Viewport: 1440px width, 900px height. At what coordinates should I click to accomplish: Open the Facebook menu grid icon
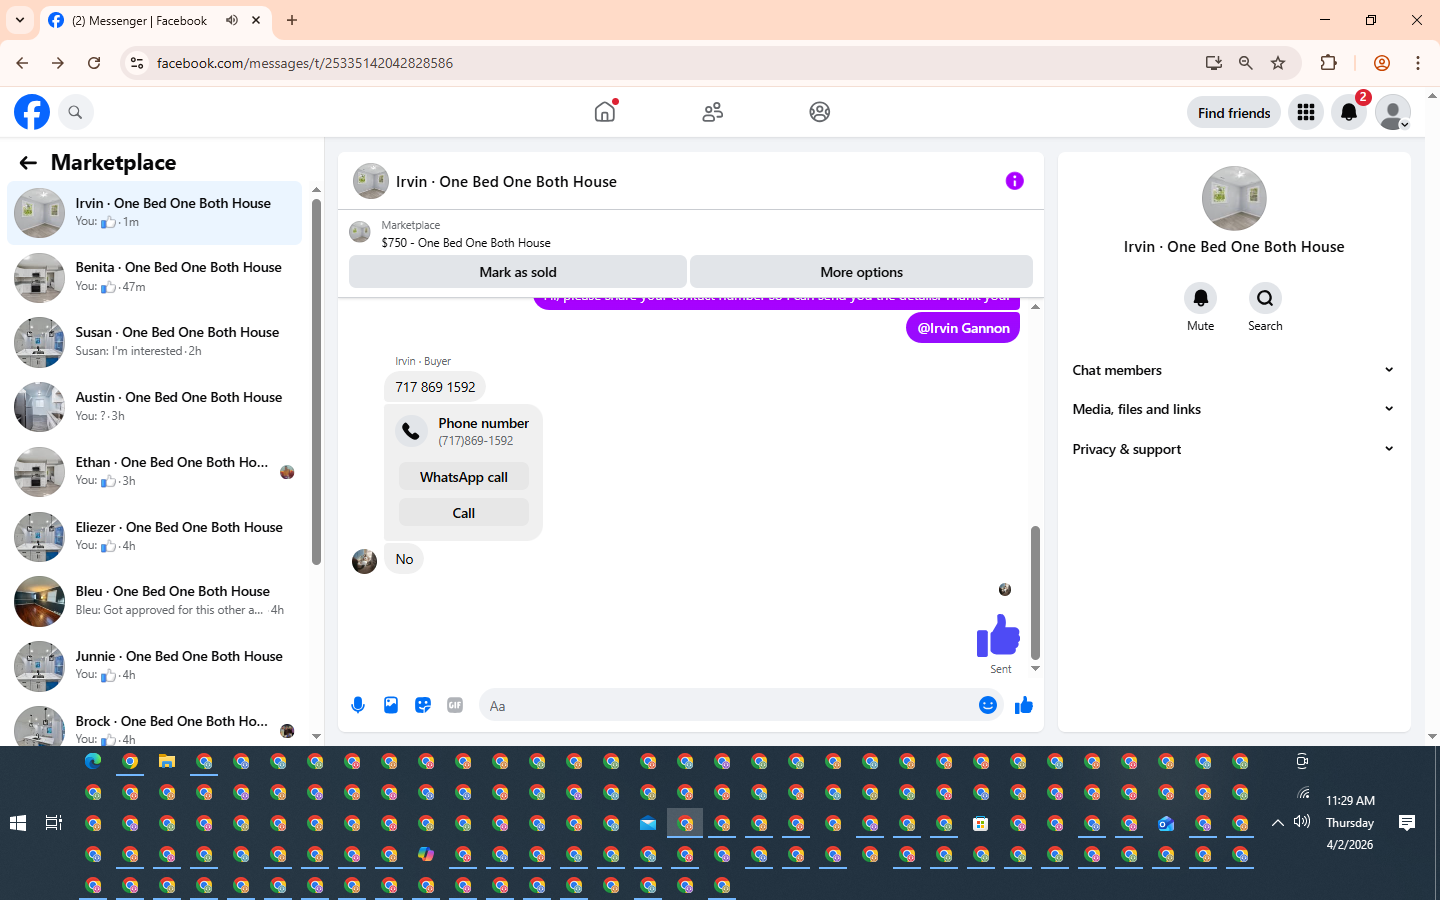pos(1306,113)
